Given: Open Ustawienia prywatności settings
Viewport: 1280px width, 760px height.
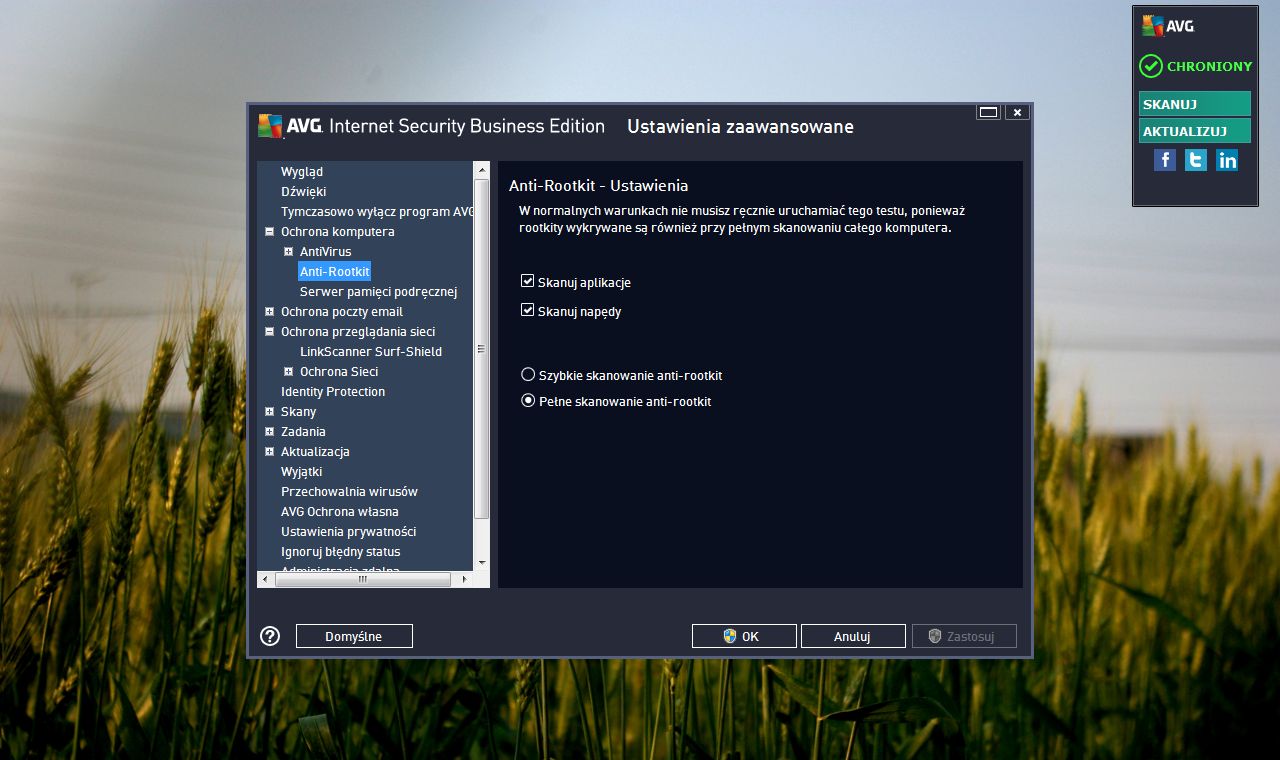Looking at the screenshot, I should pyautogui.click(x=348, y=531).
